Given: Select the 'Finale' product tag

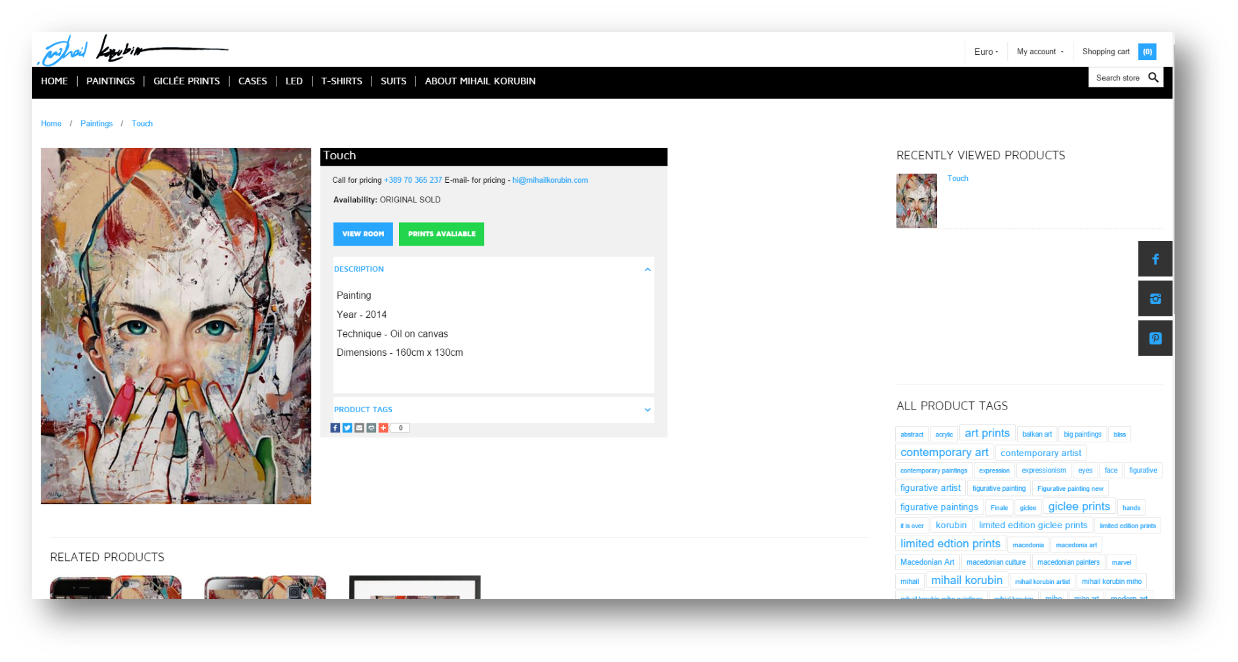Looking at the screenshot, I should tap(999, 508).
